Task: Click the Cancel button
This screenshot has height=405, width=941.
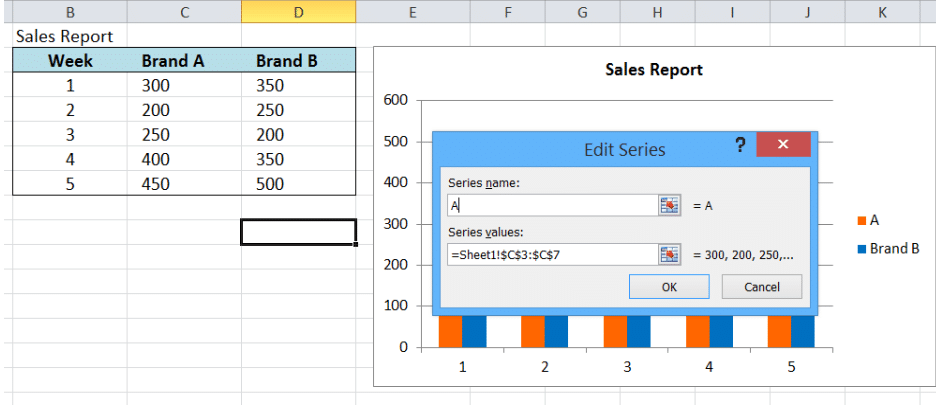Action: [762, 287]
